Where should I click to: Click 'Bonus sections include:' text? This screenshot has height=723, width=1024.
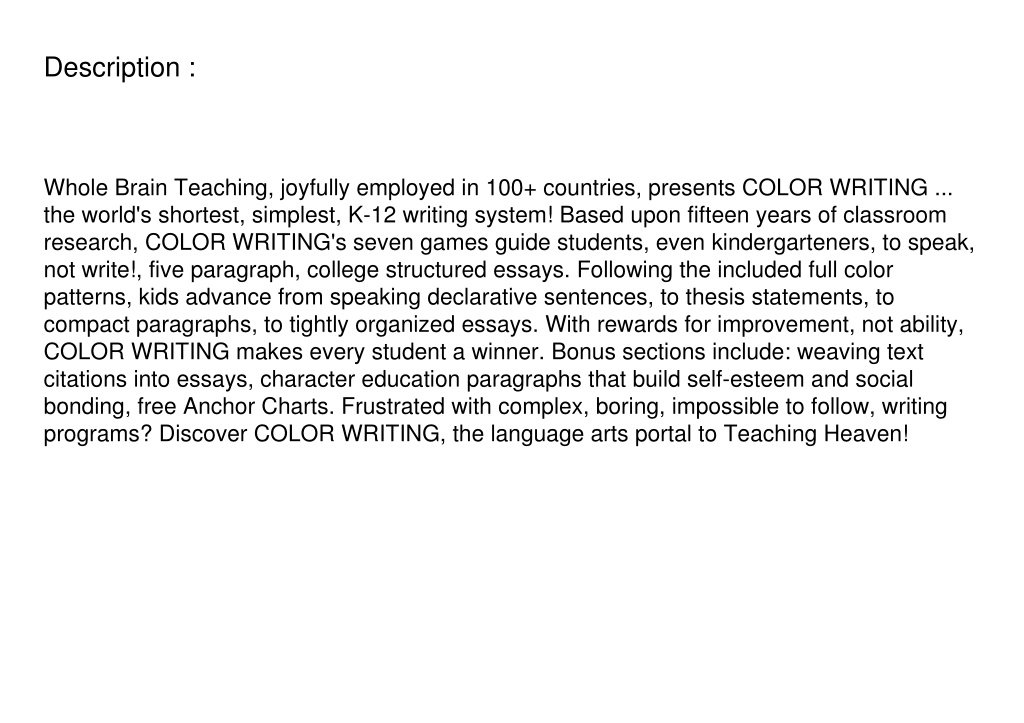pos(671,353)
